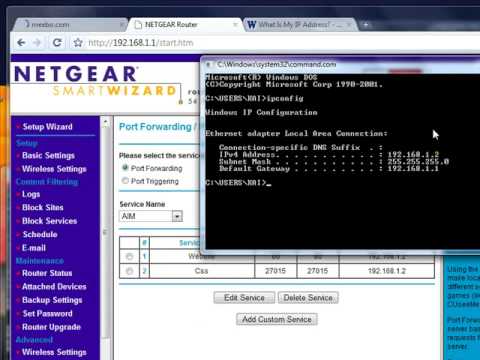Open Setup Wizard in sidebar
The image size is (480, 360).
tap(47, 127)
